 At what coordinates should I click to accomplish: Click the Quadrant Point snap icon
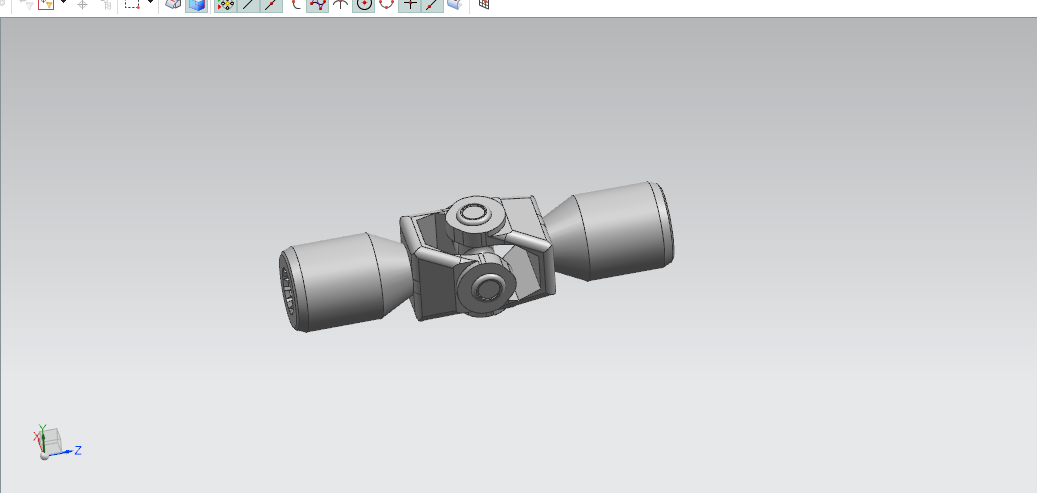[387, 4]
